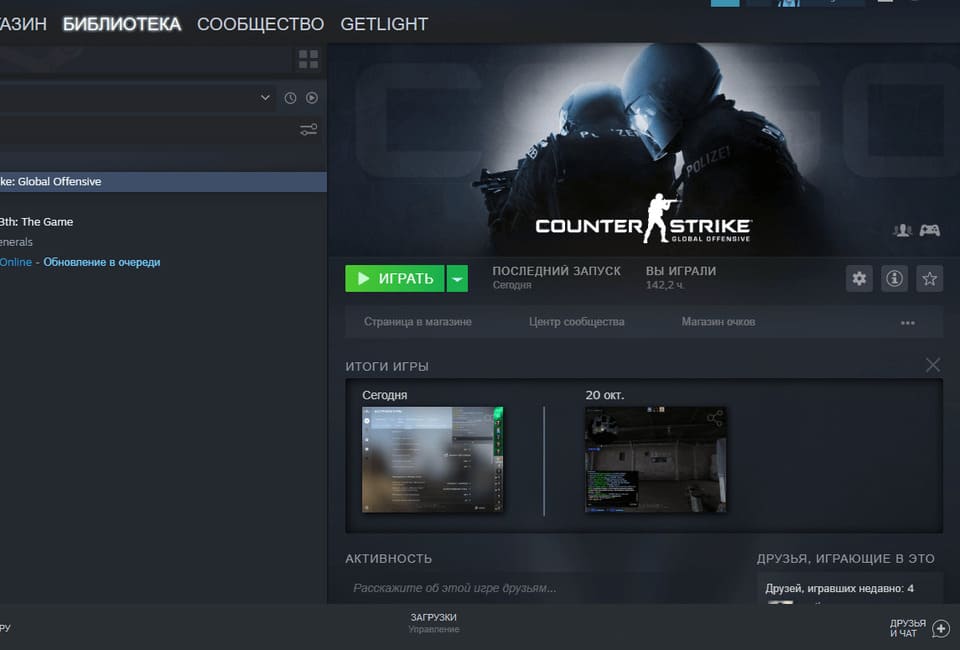Click the multiplayer friends icon on banner
The height and width of the screenshot is (650, 960).
tap(902, 230)
